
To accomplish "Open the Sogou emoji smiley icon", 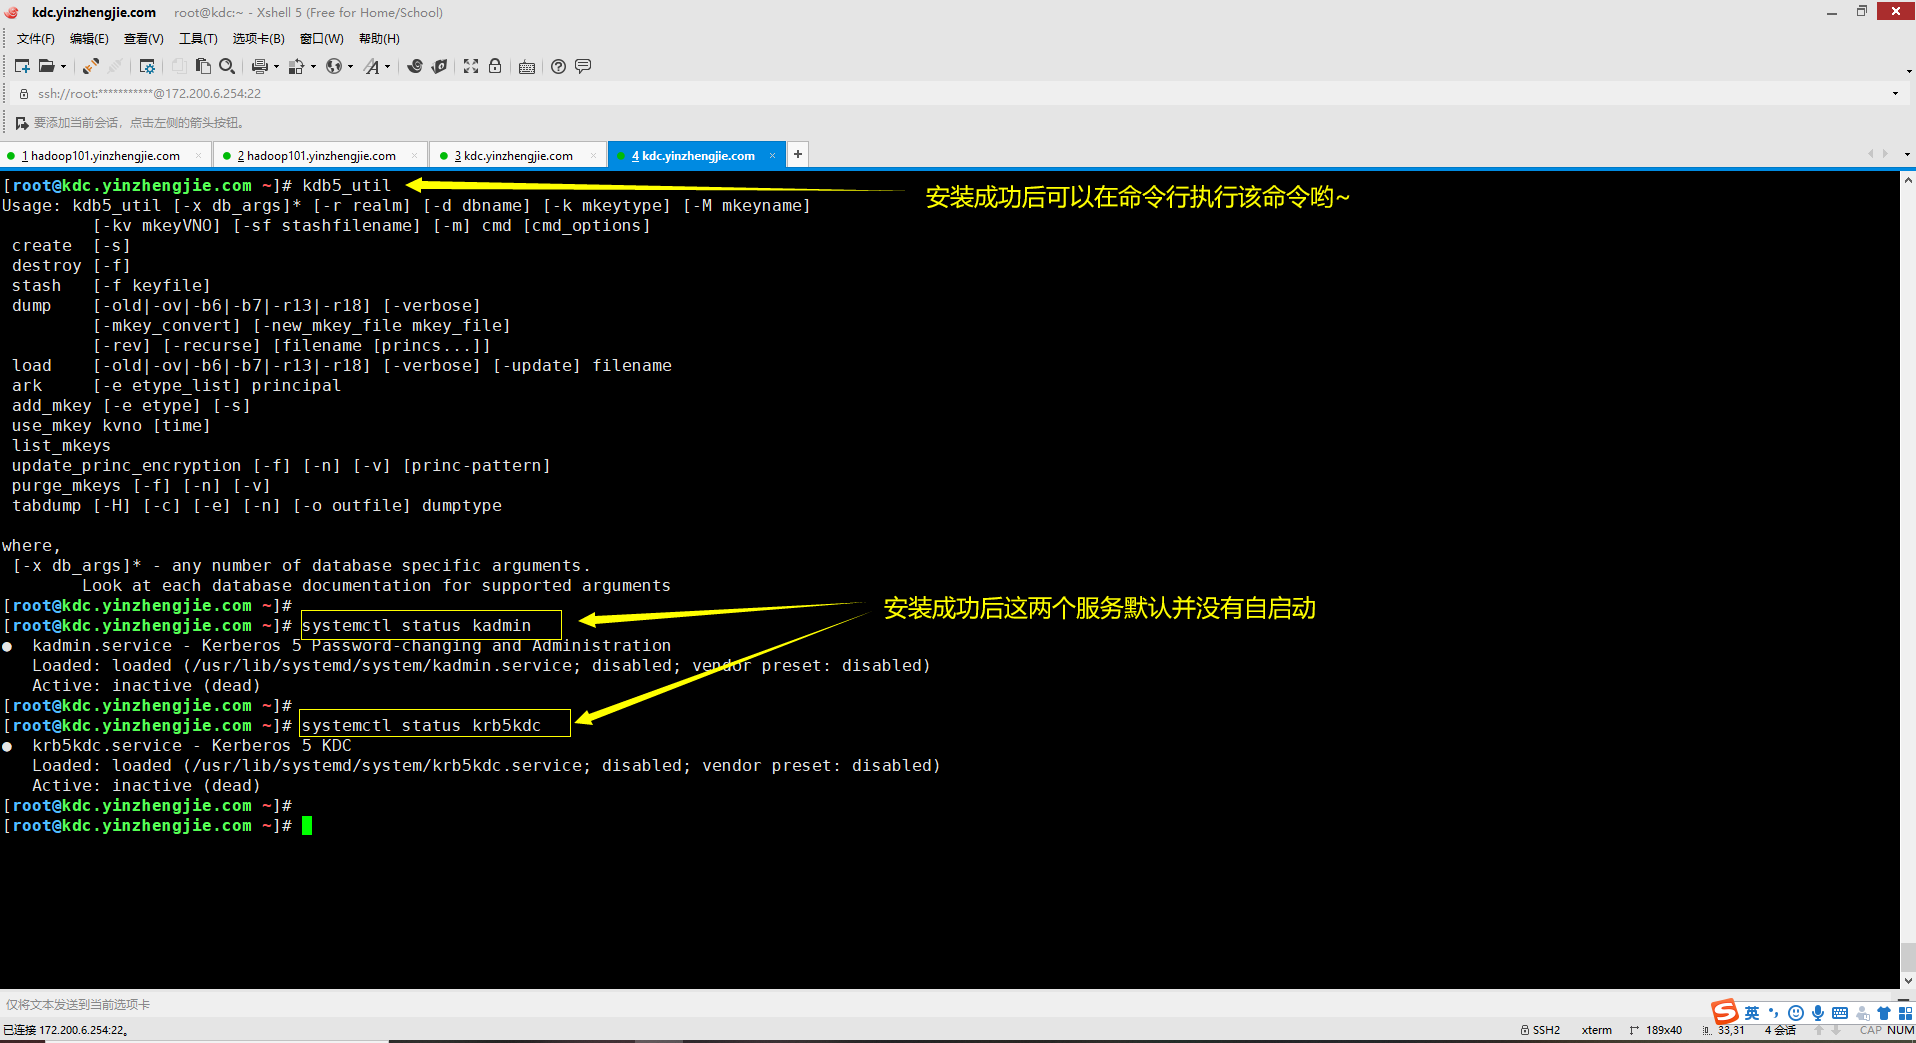I will click(1796, 1013).
